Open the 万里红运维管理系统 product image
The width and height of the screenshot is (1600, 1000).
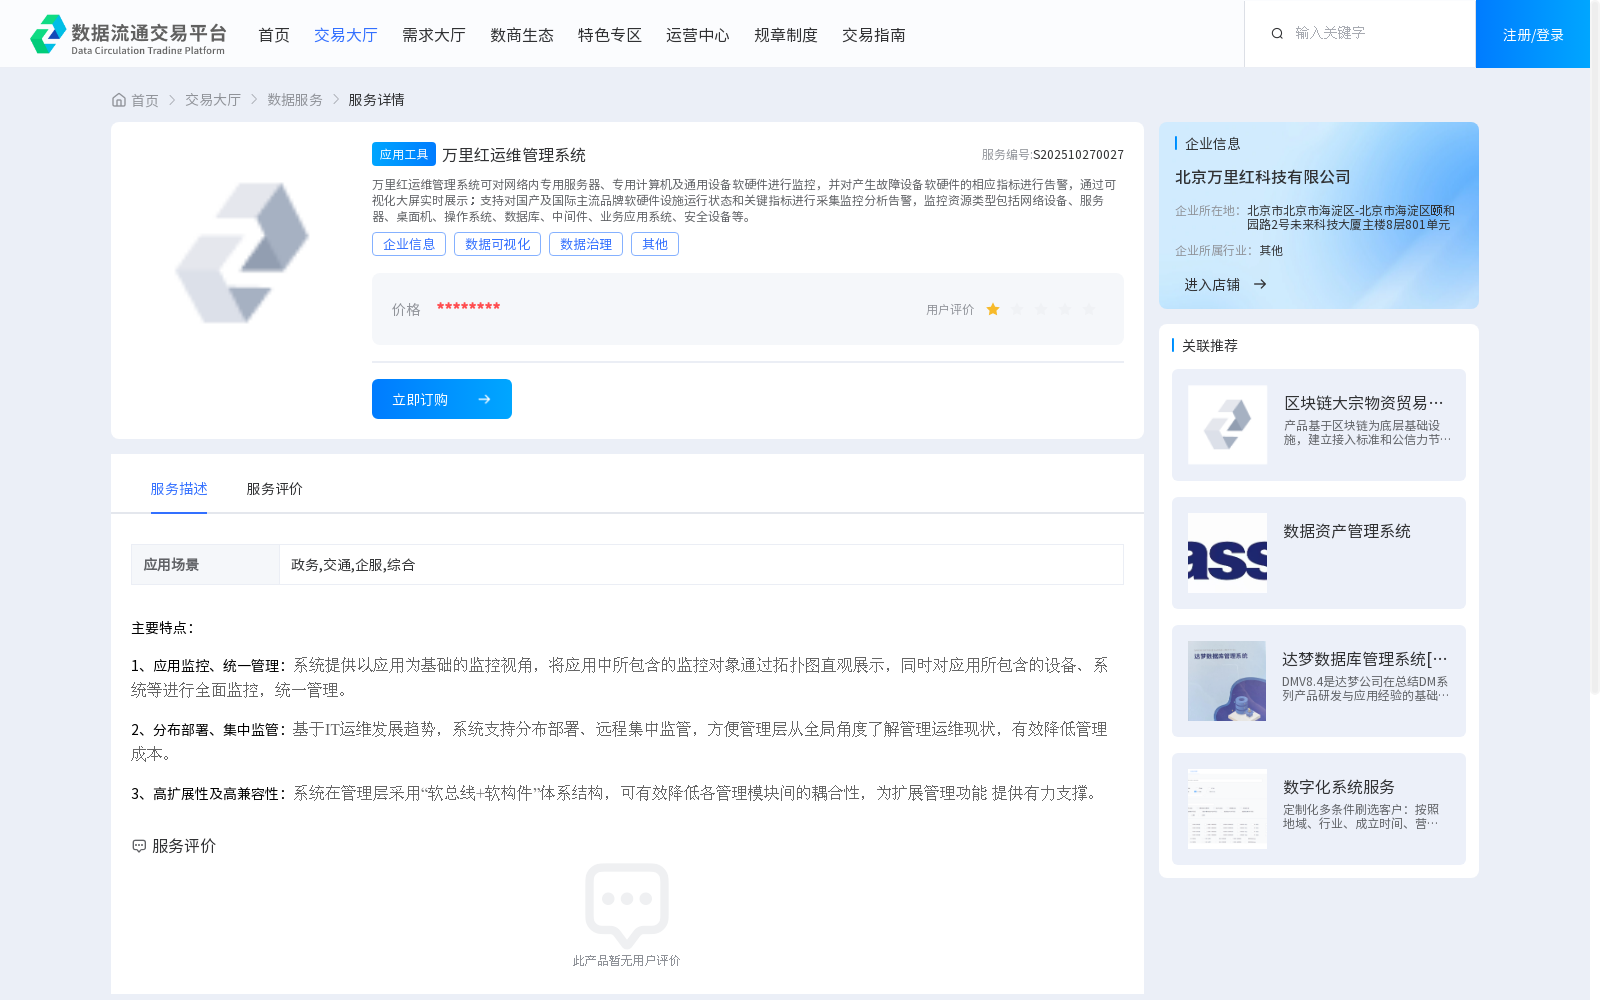pos(242,253)
